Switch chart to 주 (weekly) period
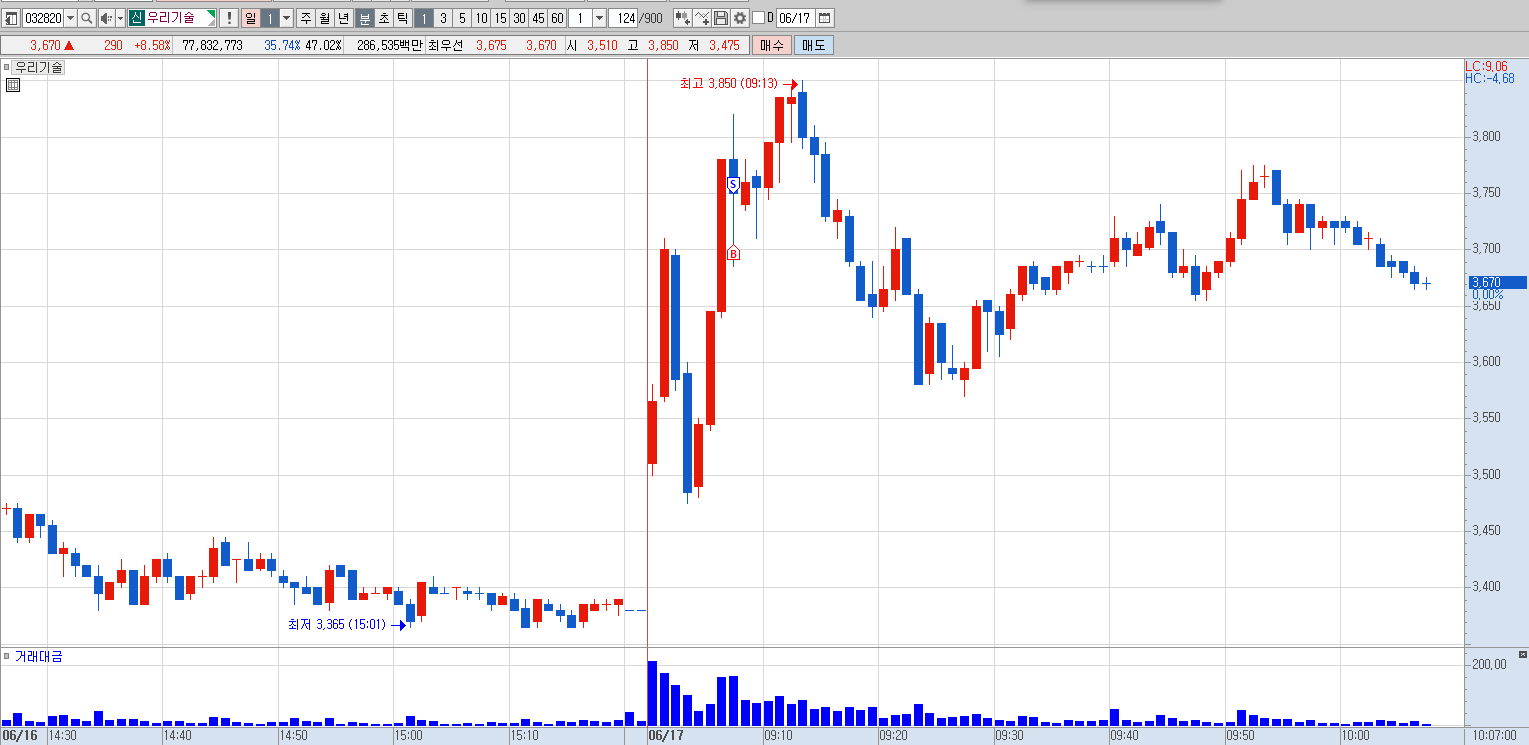Viewport: 1529px width, 745px height. tap(306, 18)
